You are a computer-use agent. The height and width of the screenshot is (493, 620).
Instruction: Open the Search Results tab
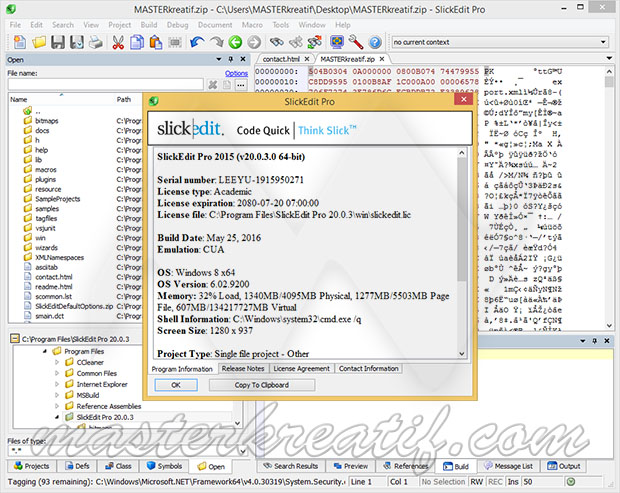tap(291, 466)
